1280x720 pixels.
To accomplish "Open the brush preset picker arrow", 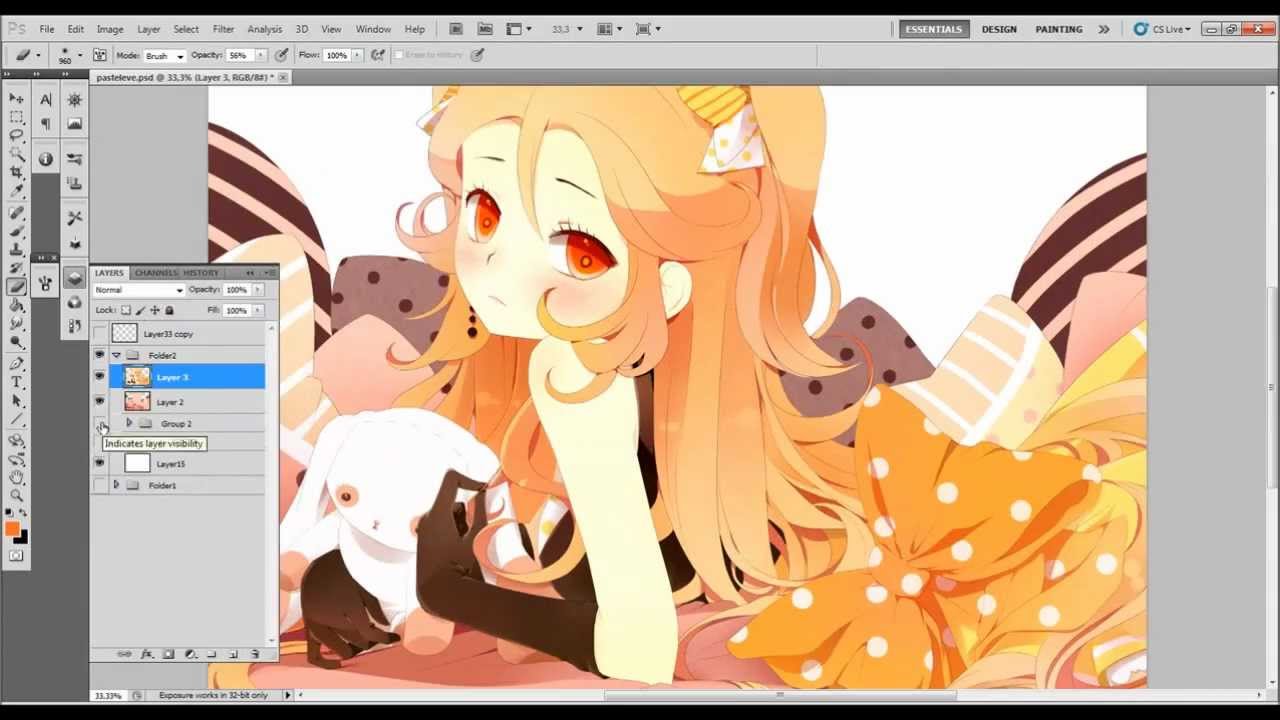I will point(79,55).
